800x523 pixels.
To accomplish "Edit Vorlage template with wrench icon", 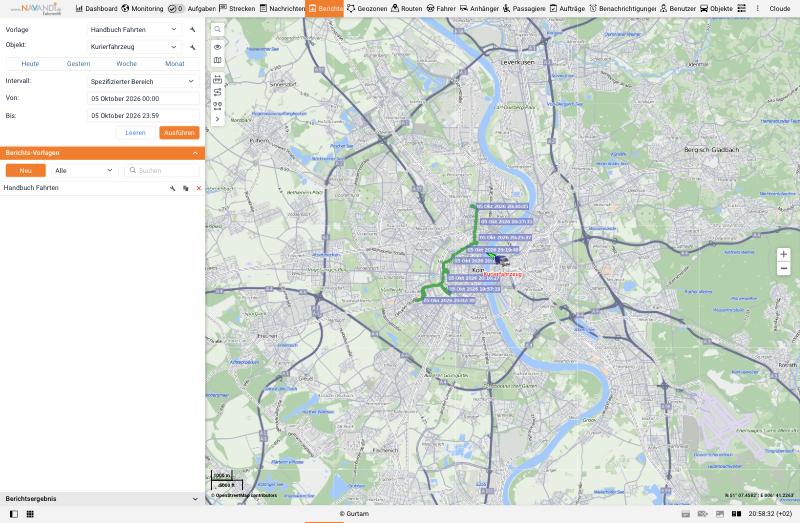I will [192, 30].
